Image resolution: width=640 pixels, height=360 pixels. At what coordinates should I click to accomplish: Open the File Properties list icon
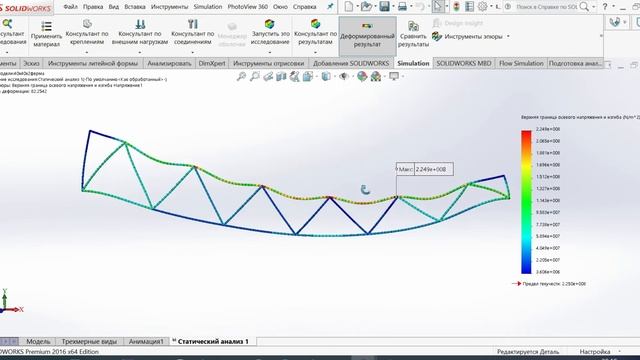(x=469, y=7)
